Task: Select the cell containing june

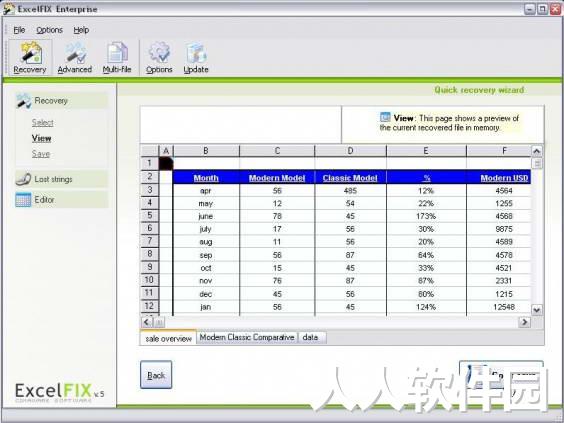Action: [x=206, y=216]
